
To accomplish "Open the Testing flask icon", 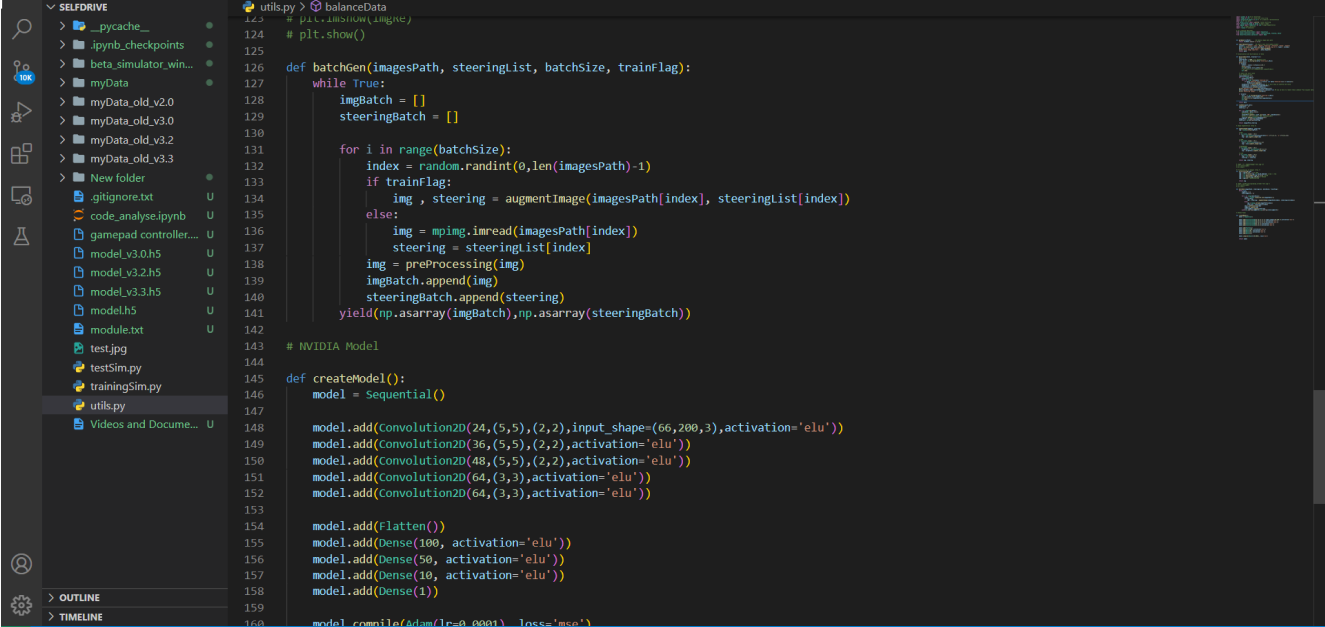I will [21, 236].
